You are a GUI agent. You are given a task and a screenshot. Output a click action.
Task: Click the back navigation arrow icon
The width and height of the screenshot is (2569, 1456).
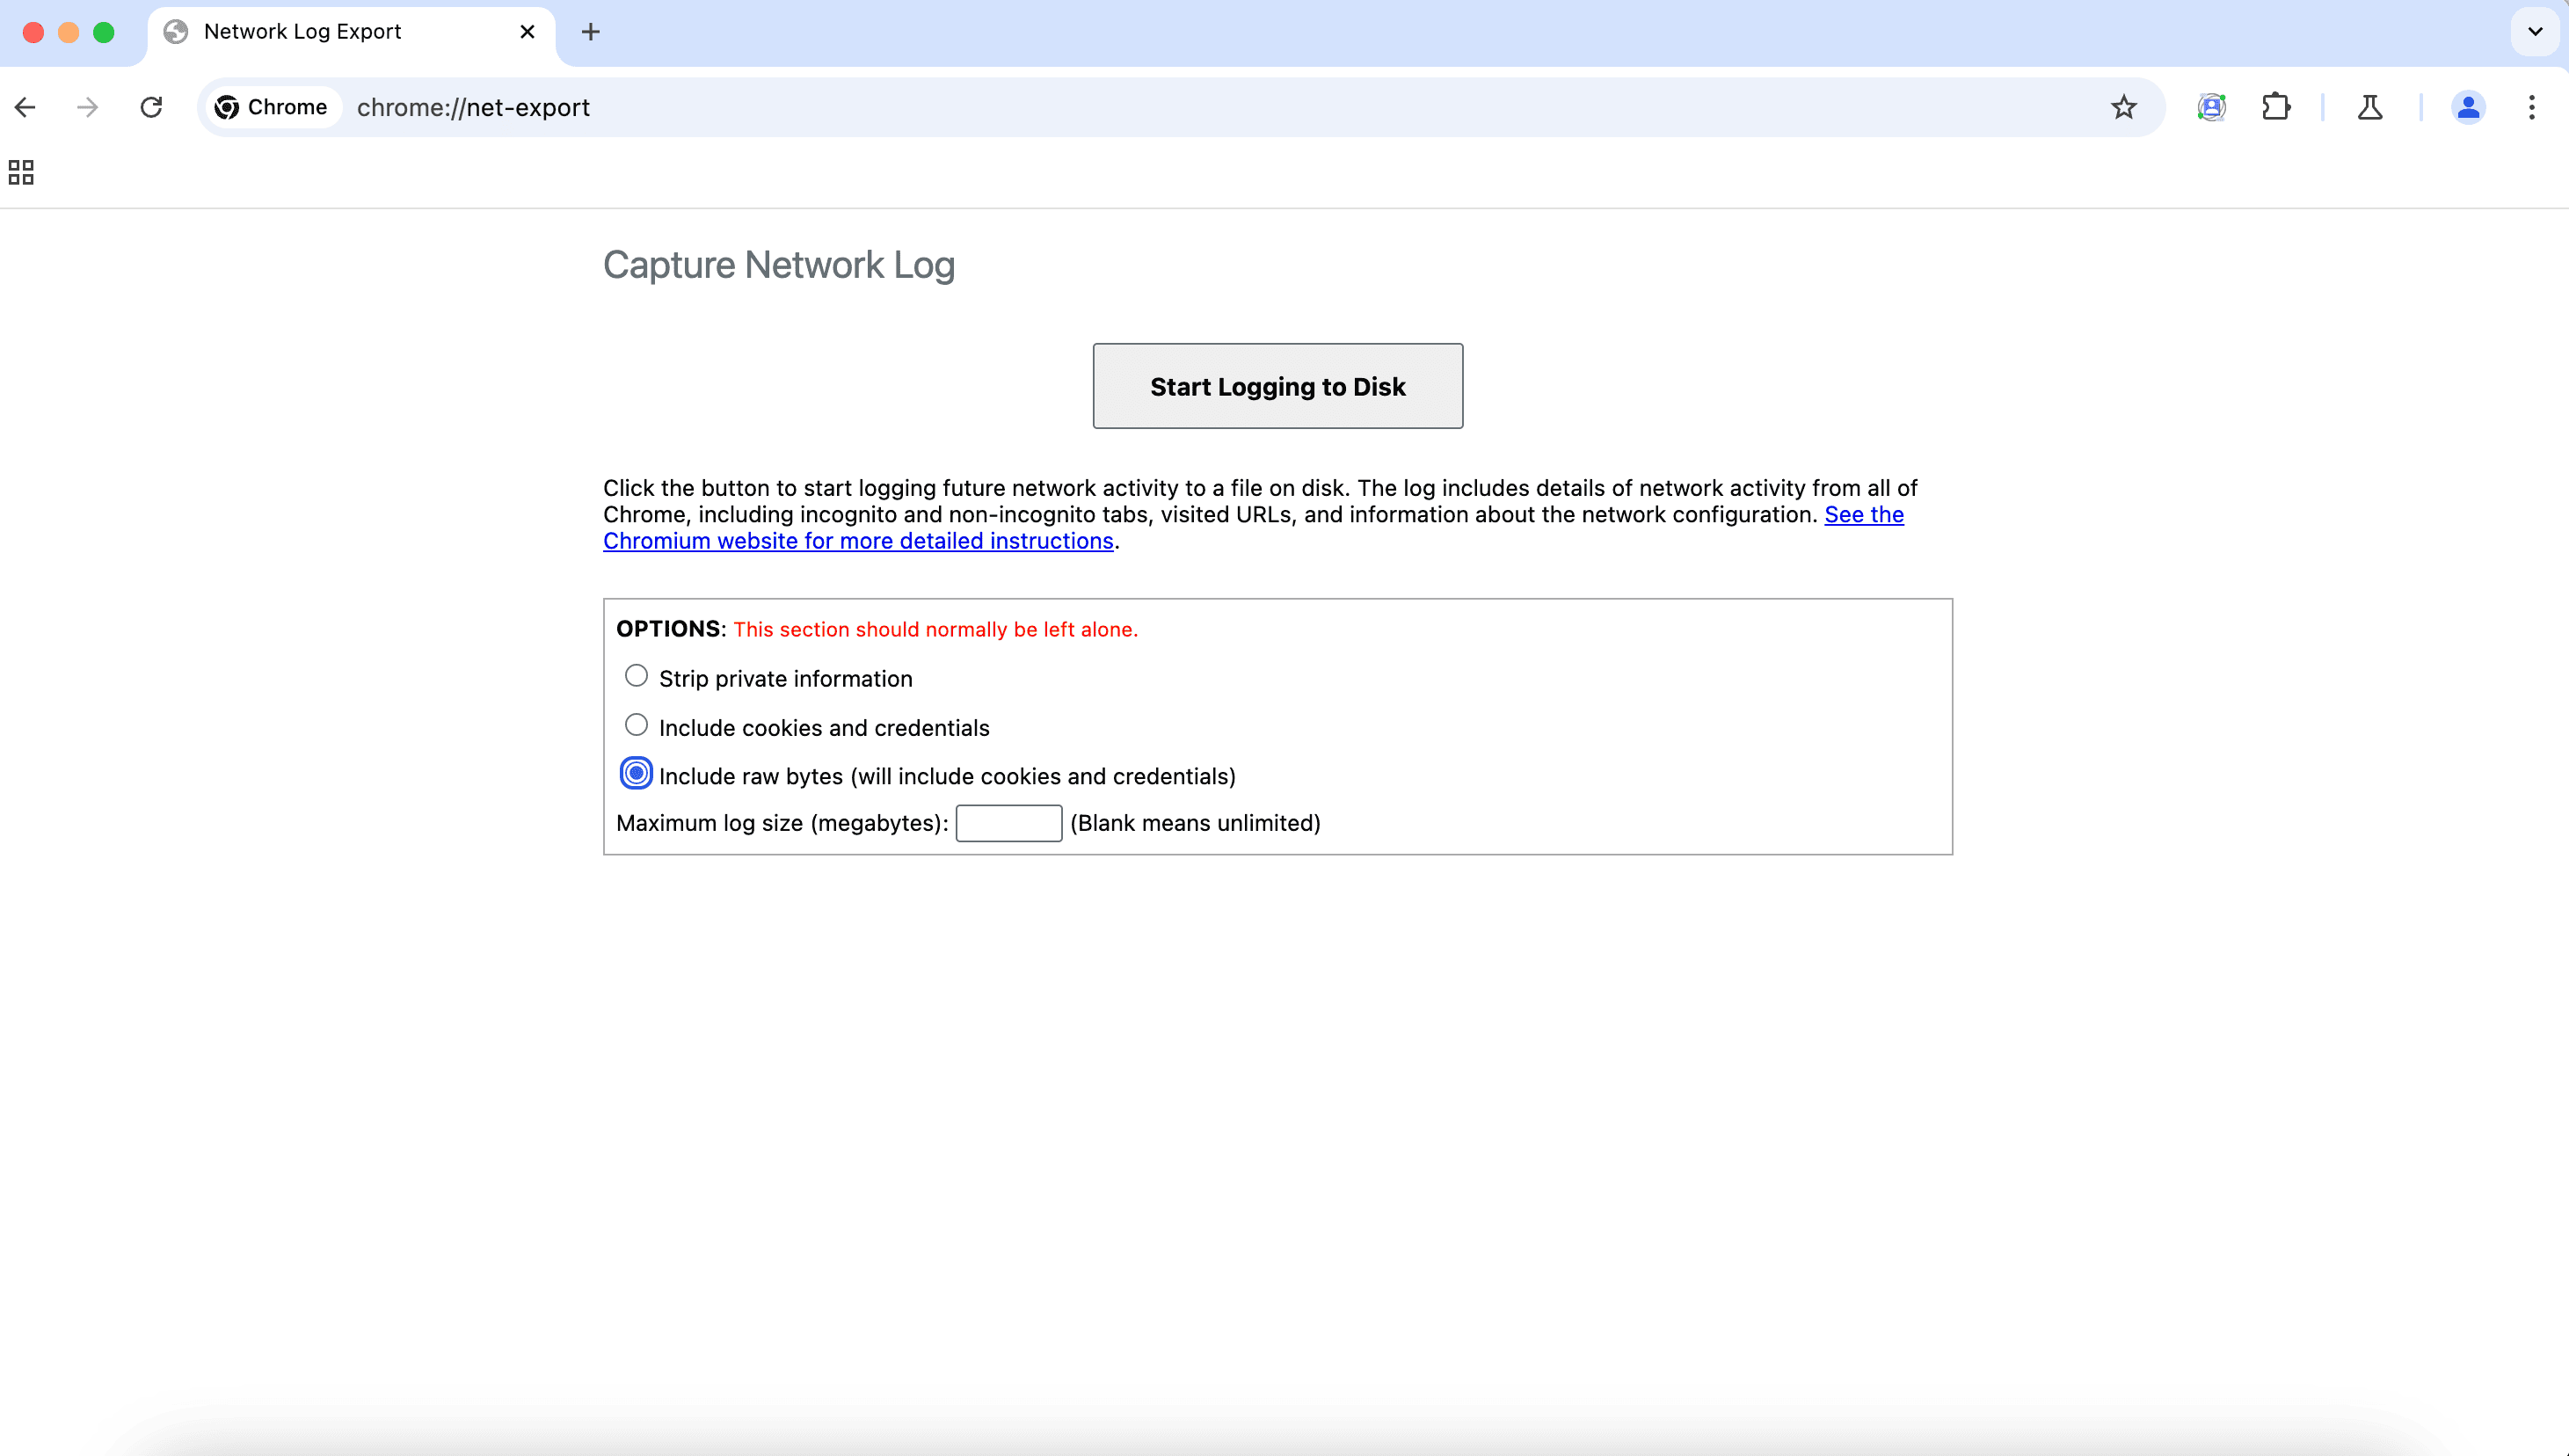[25, 107]
